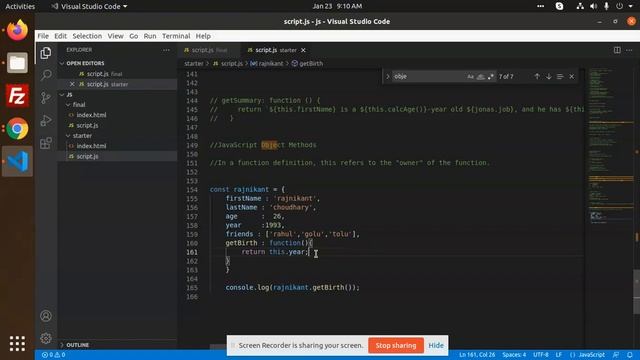Screen dimensions: 640x360
Task: Open the Edit menu
Action: (60, 36)
